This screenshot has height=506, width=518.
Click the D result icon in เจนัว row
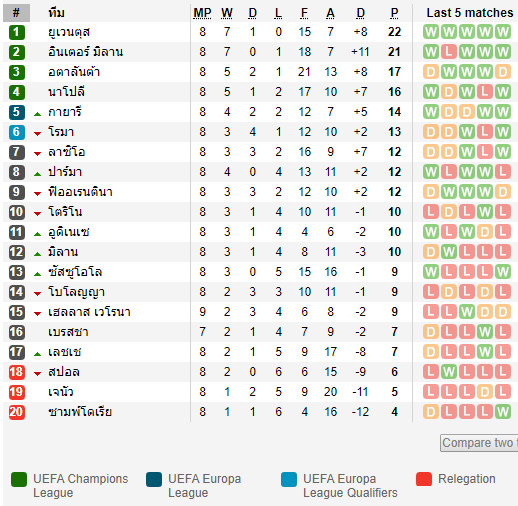coord(485,392)
